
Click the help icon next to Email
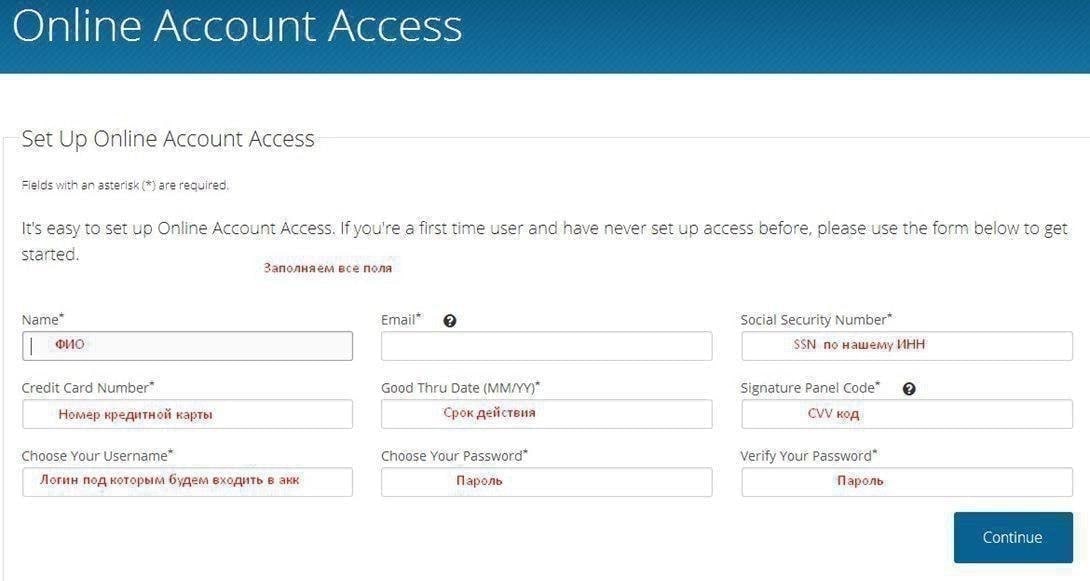tap(450, 321)
